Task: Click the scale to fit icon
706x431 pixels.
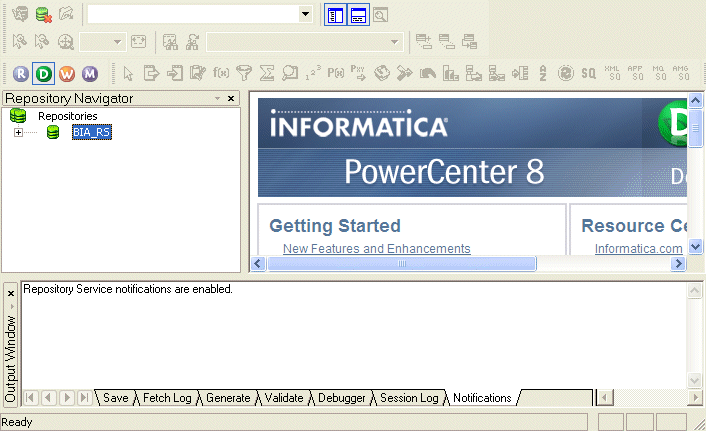Action: click(138, 42)
